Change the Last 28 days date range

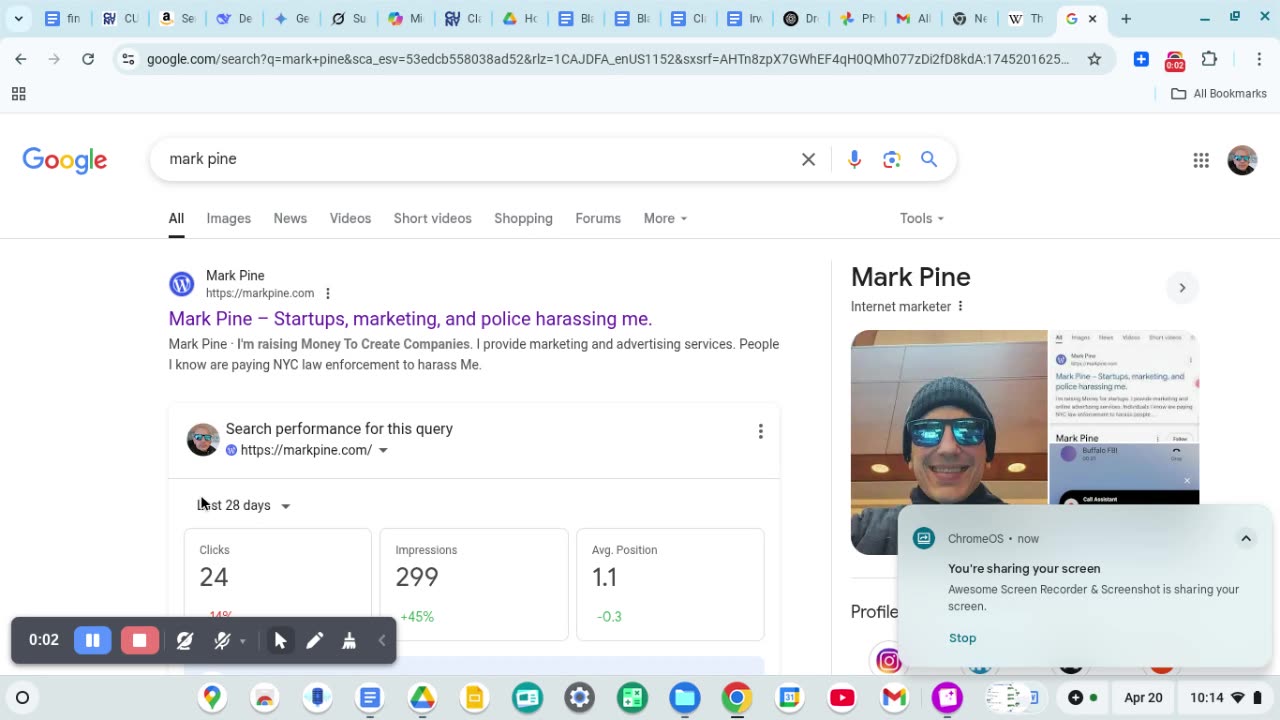coord(243,505)
